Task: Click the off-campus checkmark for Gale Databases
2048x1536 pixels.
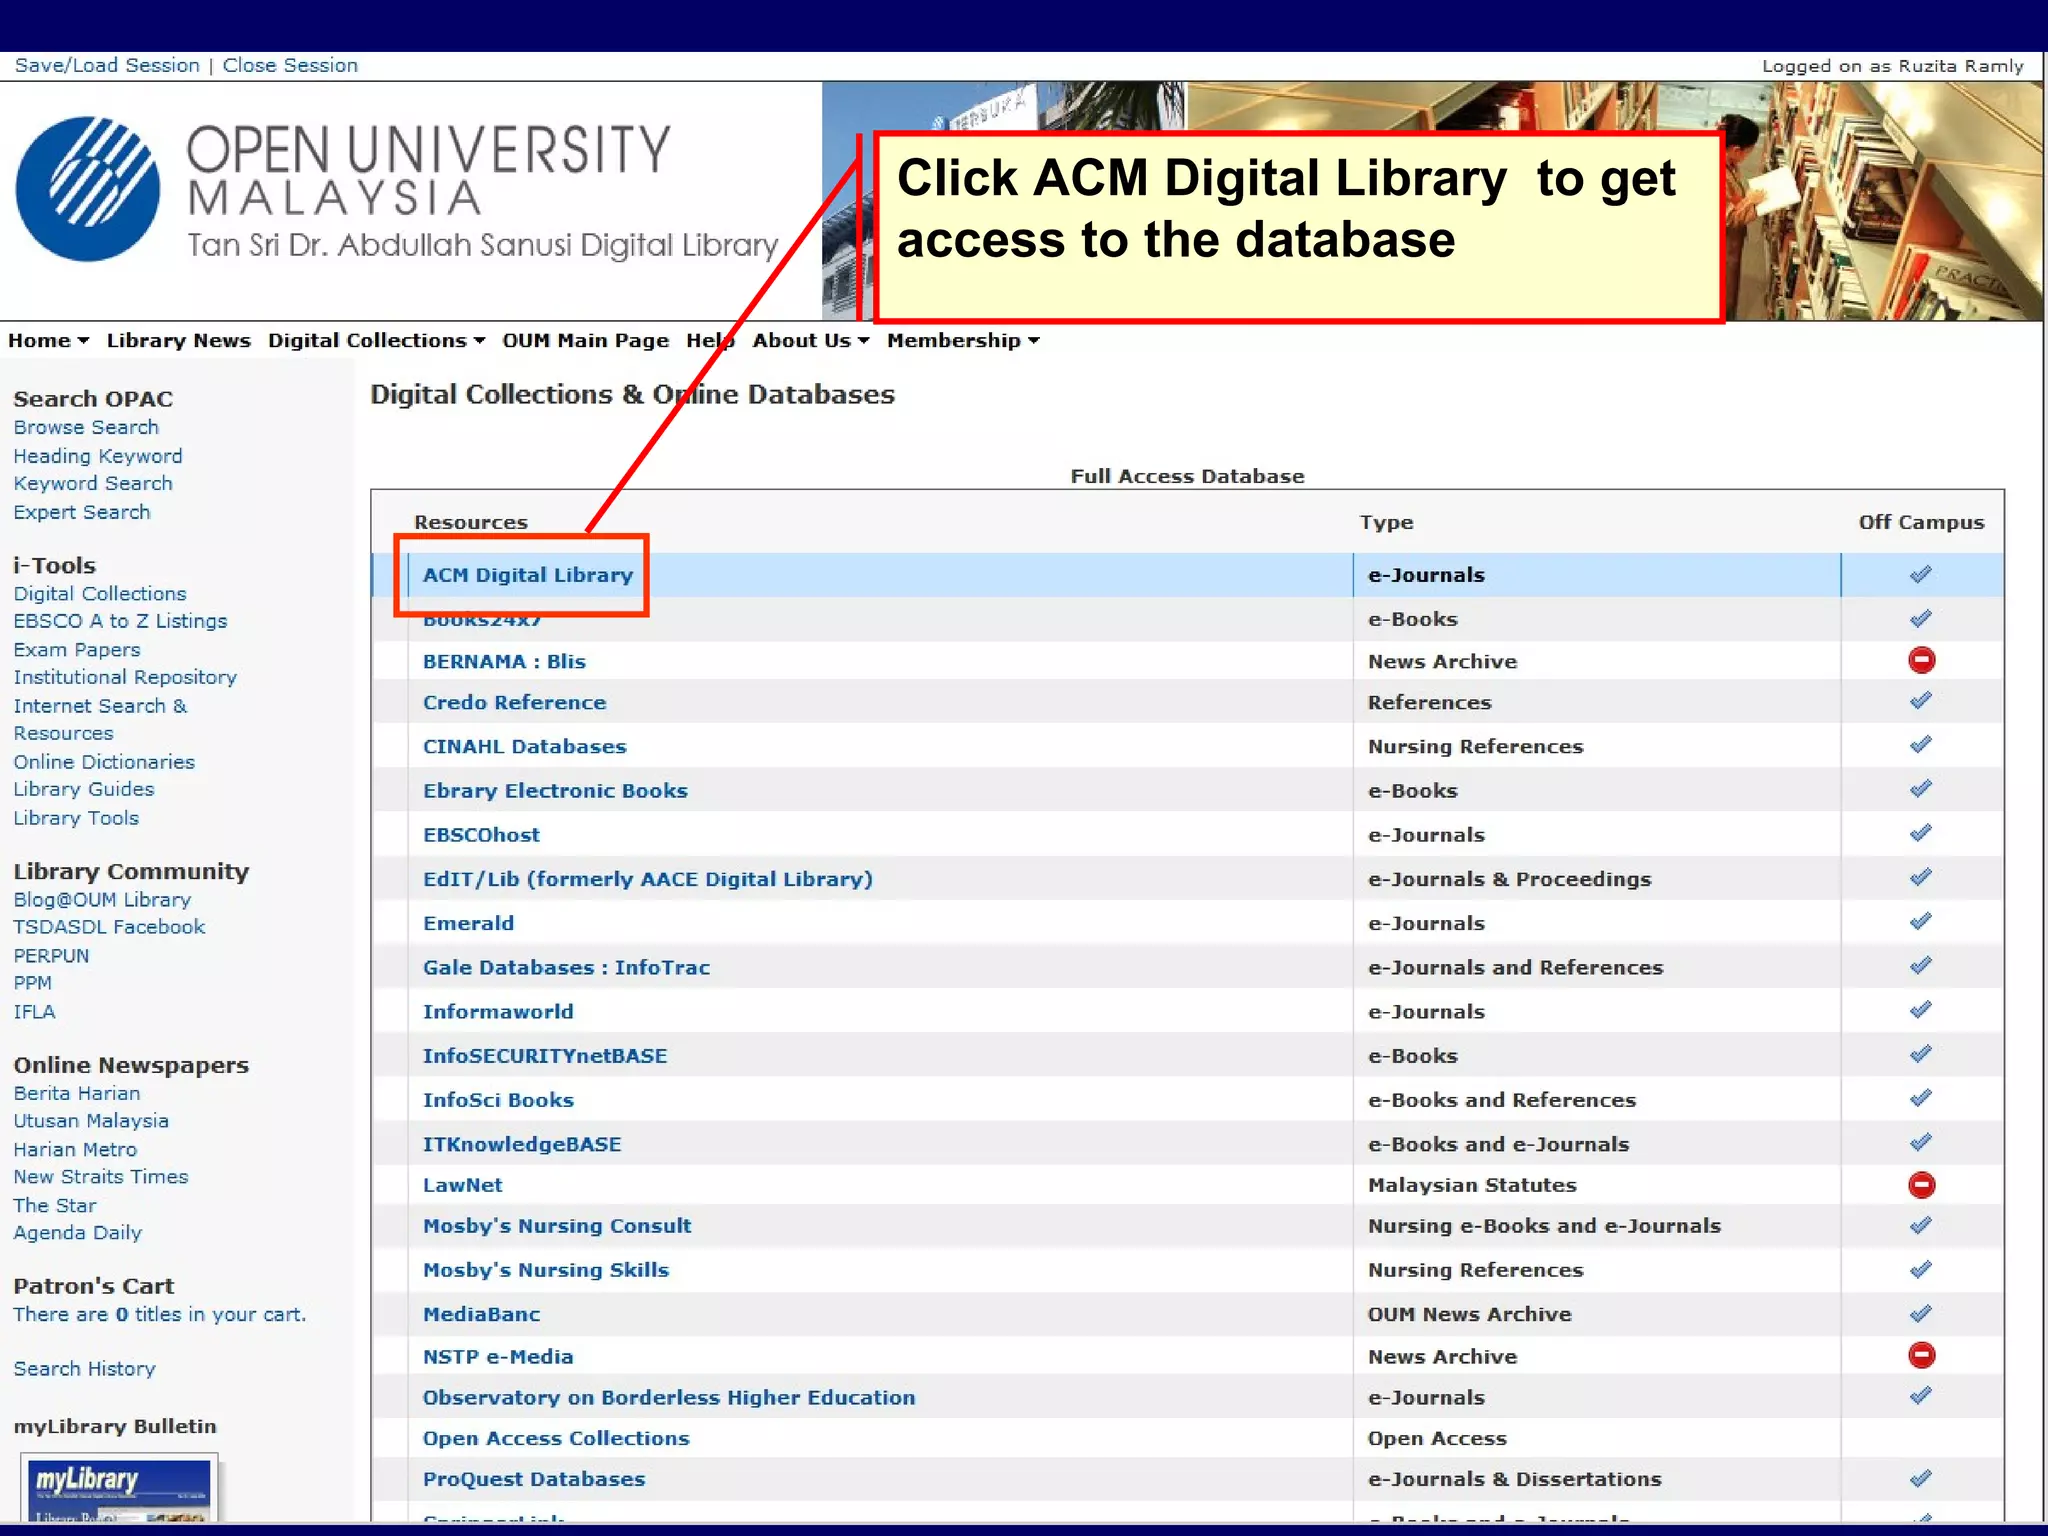Action: [1920, 966]
